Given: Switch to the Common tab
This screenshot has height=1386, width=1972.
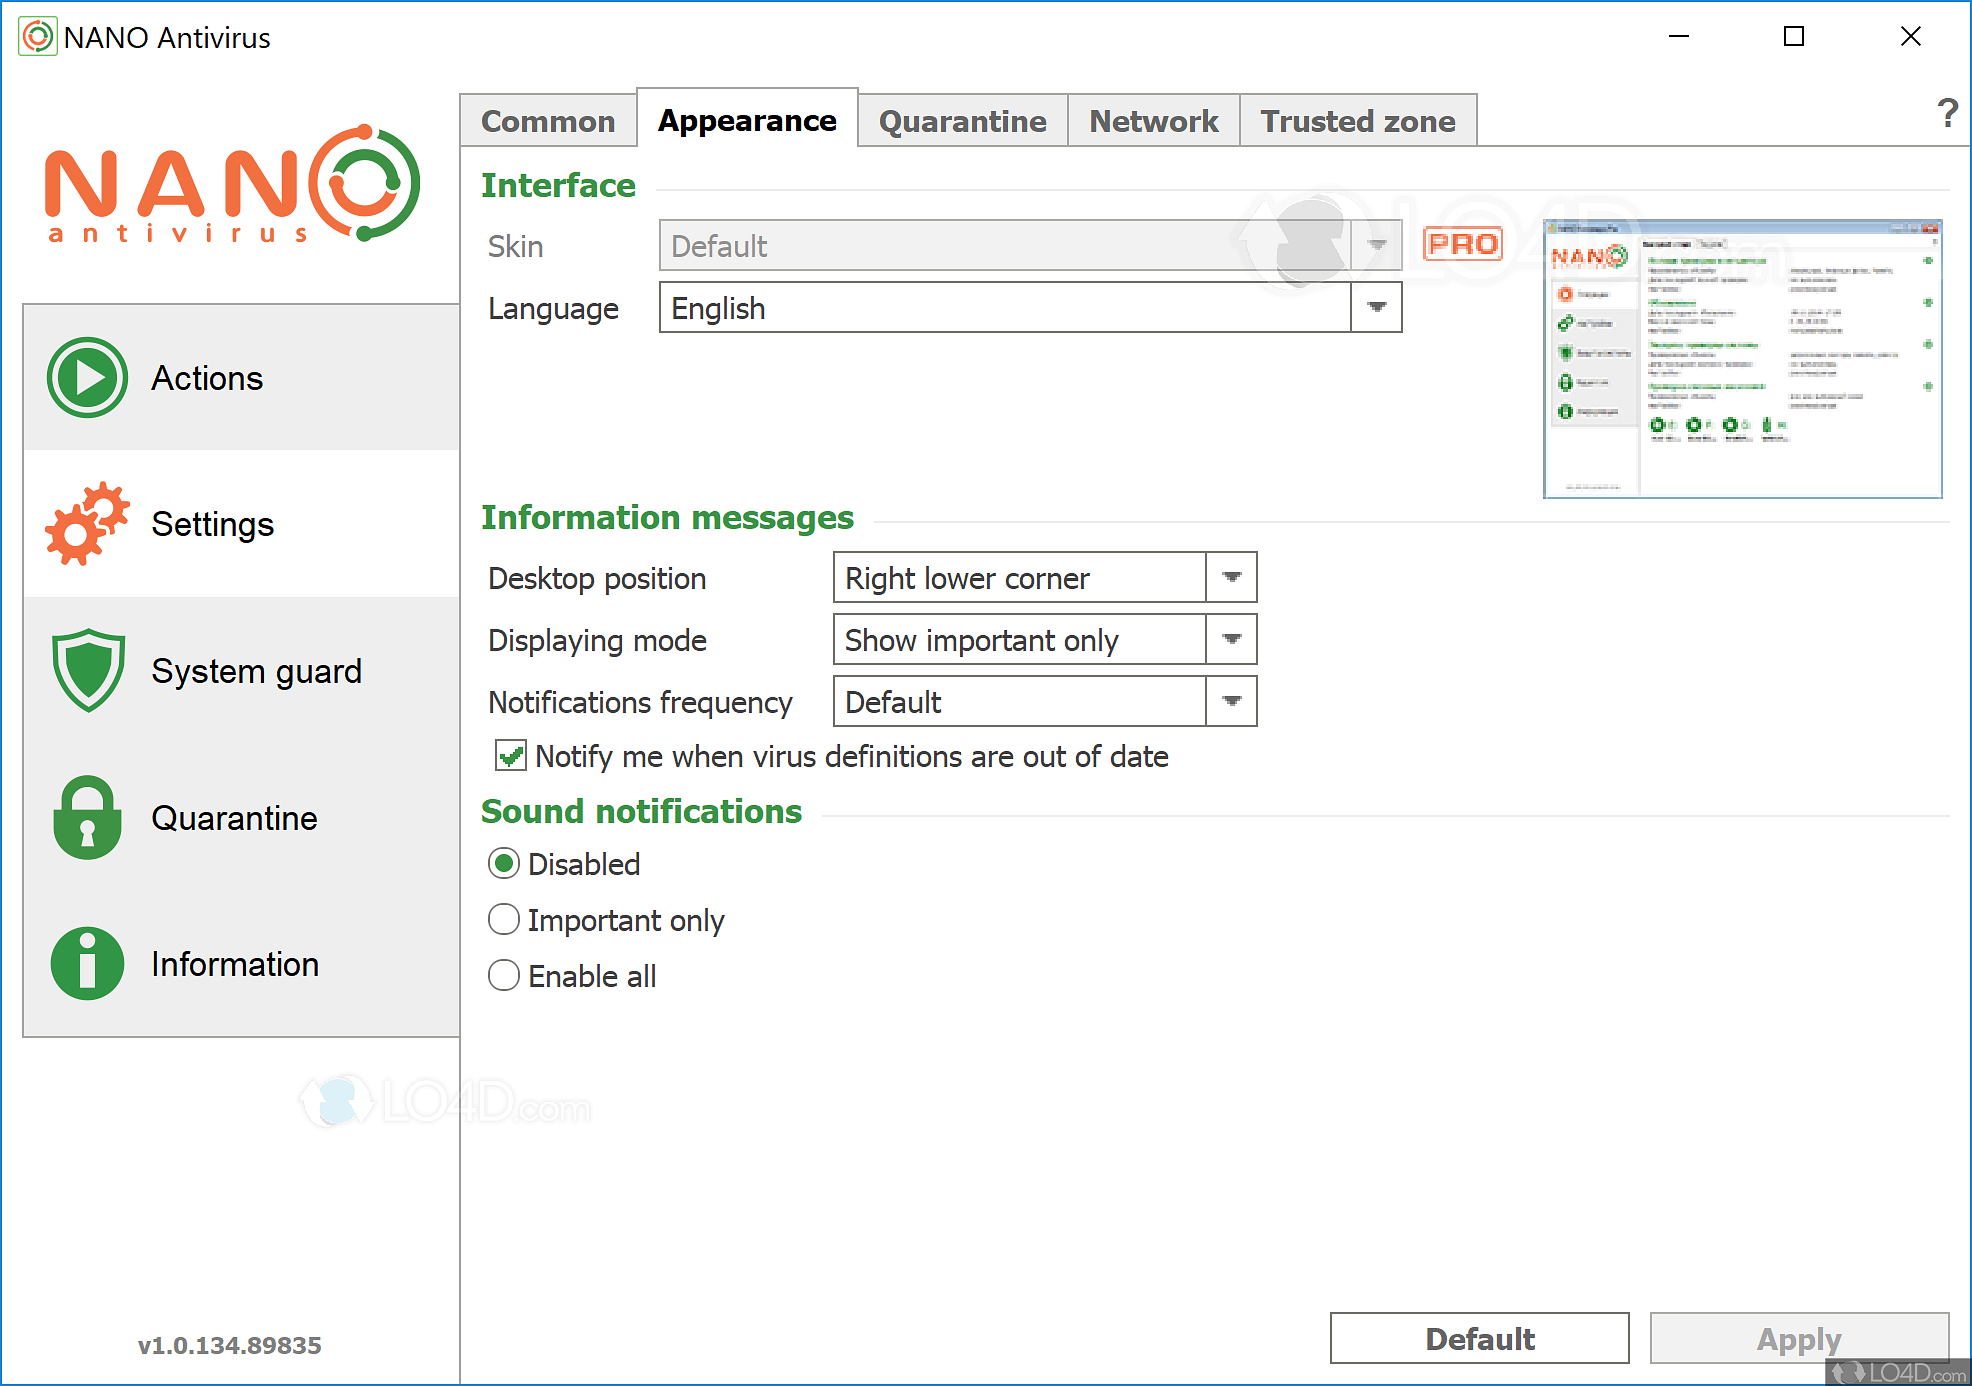Looking at the screenshot, I should click(x=548, y=121).
